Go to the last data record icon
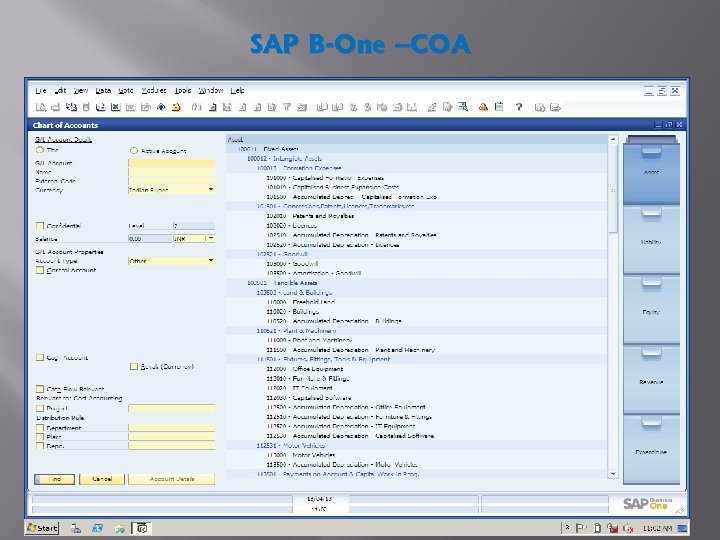720x540 pixels. (x=272, y=107)
